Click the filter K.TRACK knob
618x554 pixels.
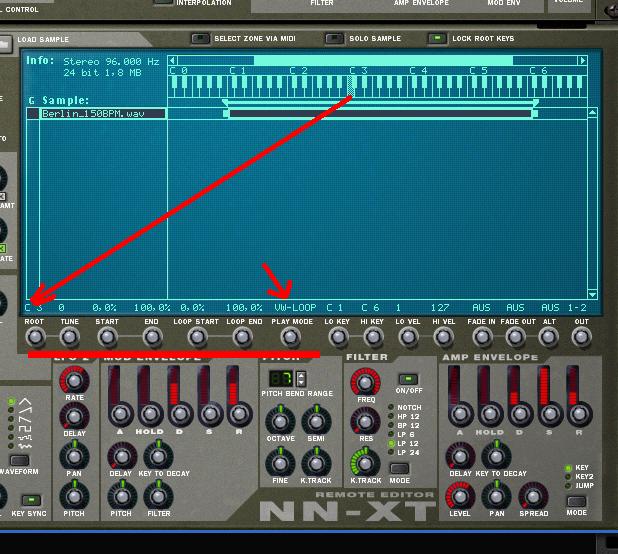(x=365, y=463)
